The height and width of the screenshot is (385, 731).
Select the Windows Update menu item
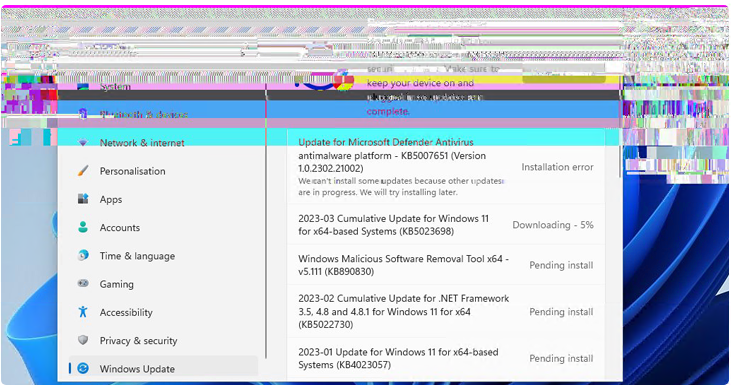pyautogui.click(x=163, y=366)
